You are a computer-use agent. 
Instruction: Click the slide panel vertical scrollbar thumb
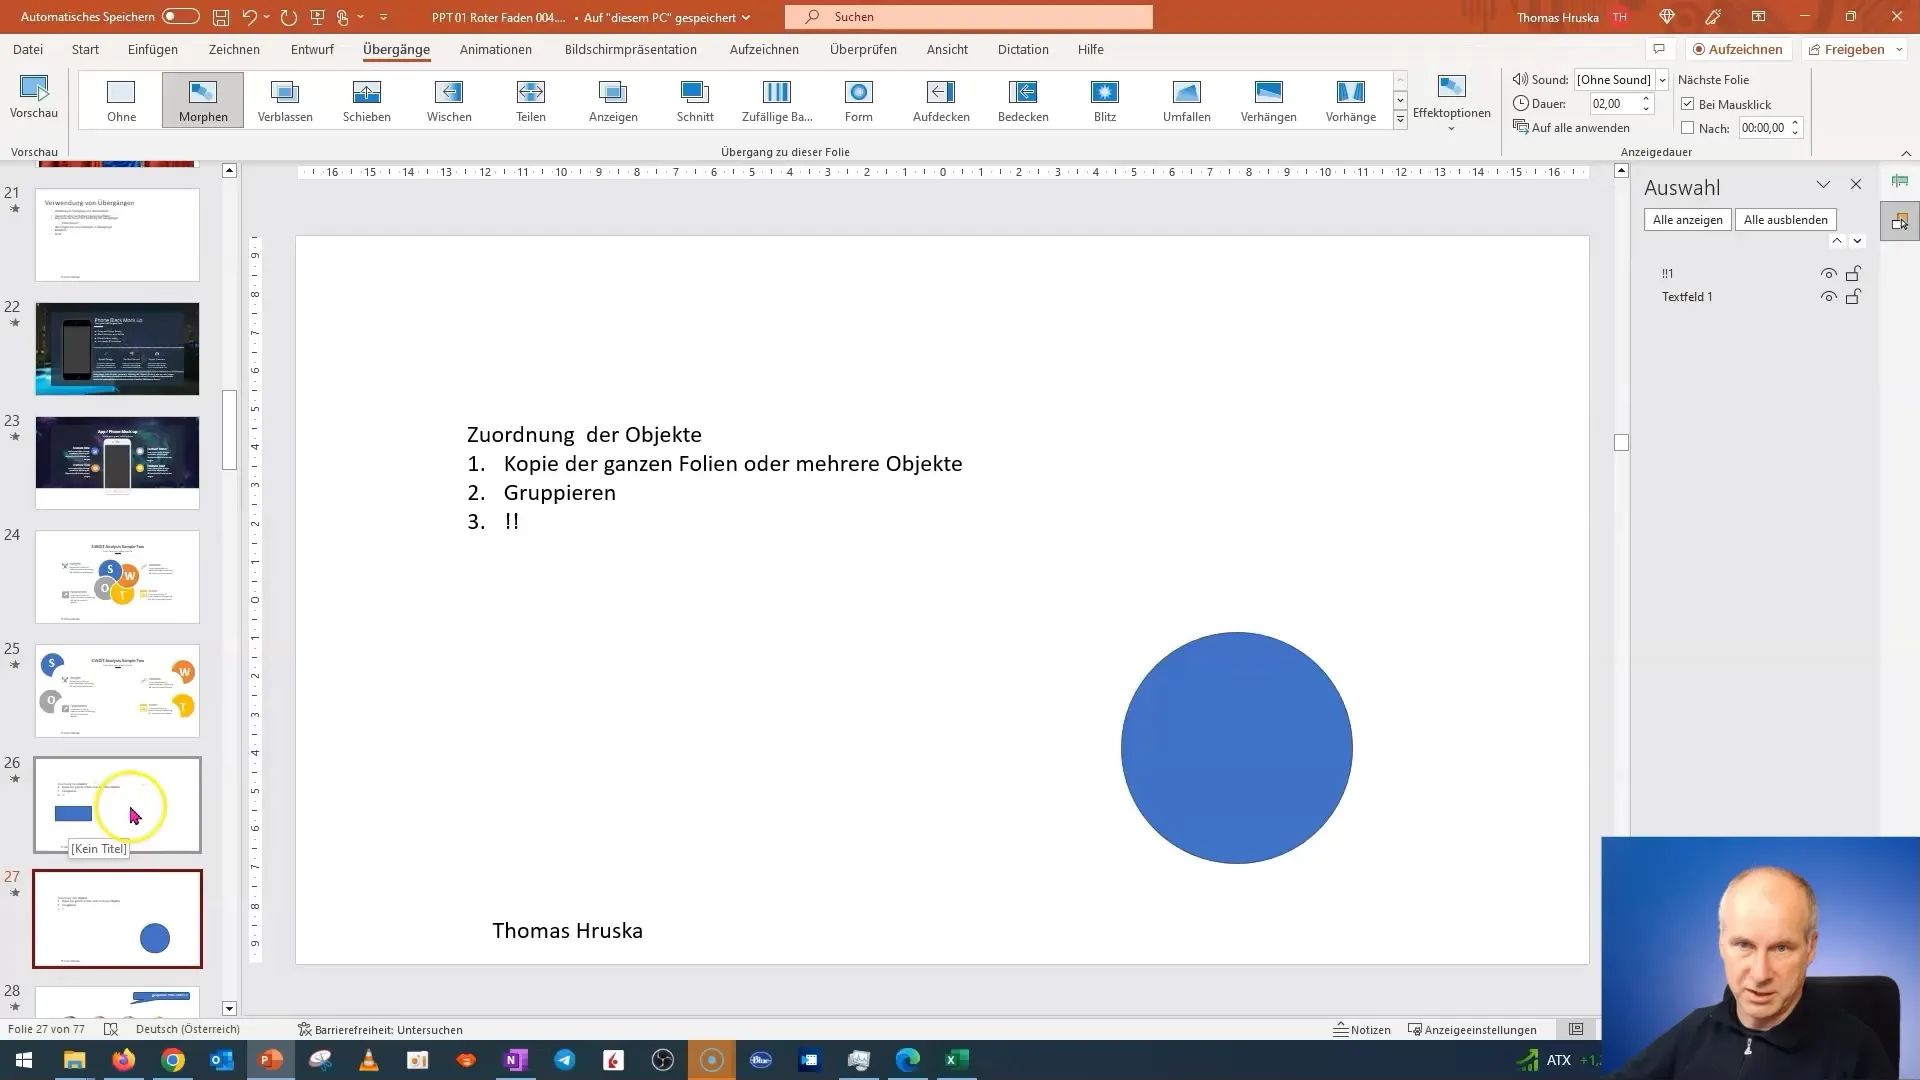229,430
